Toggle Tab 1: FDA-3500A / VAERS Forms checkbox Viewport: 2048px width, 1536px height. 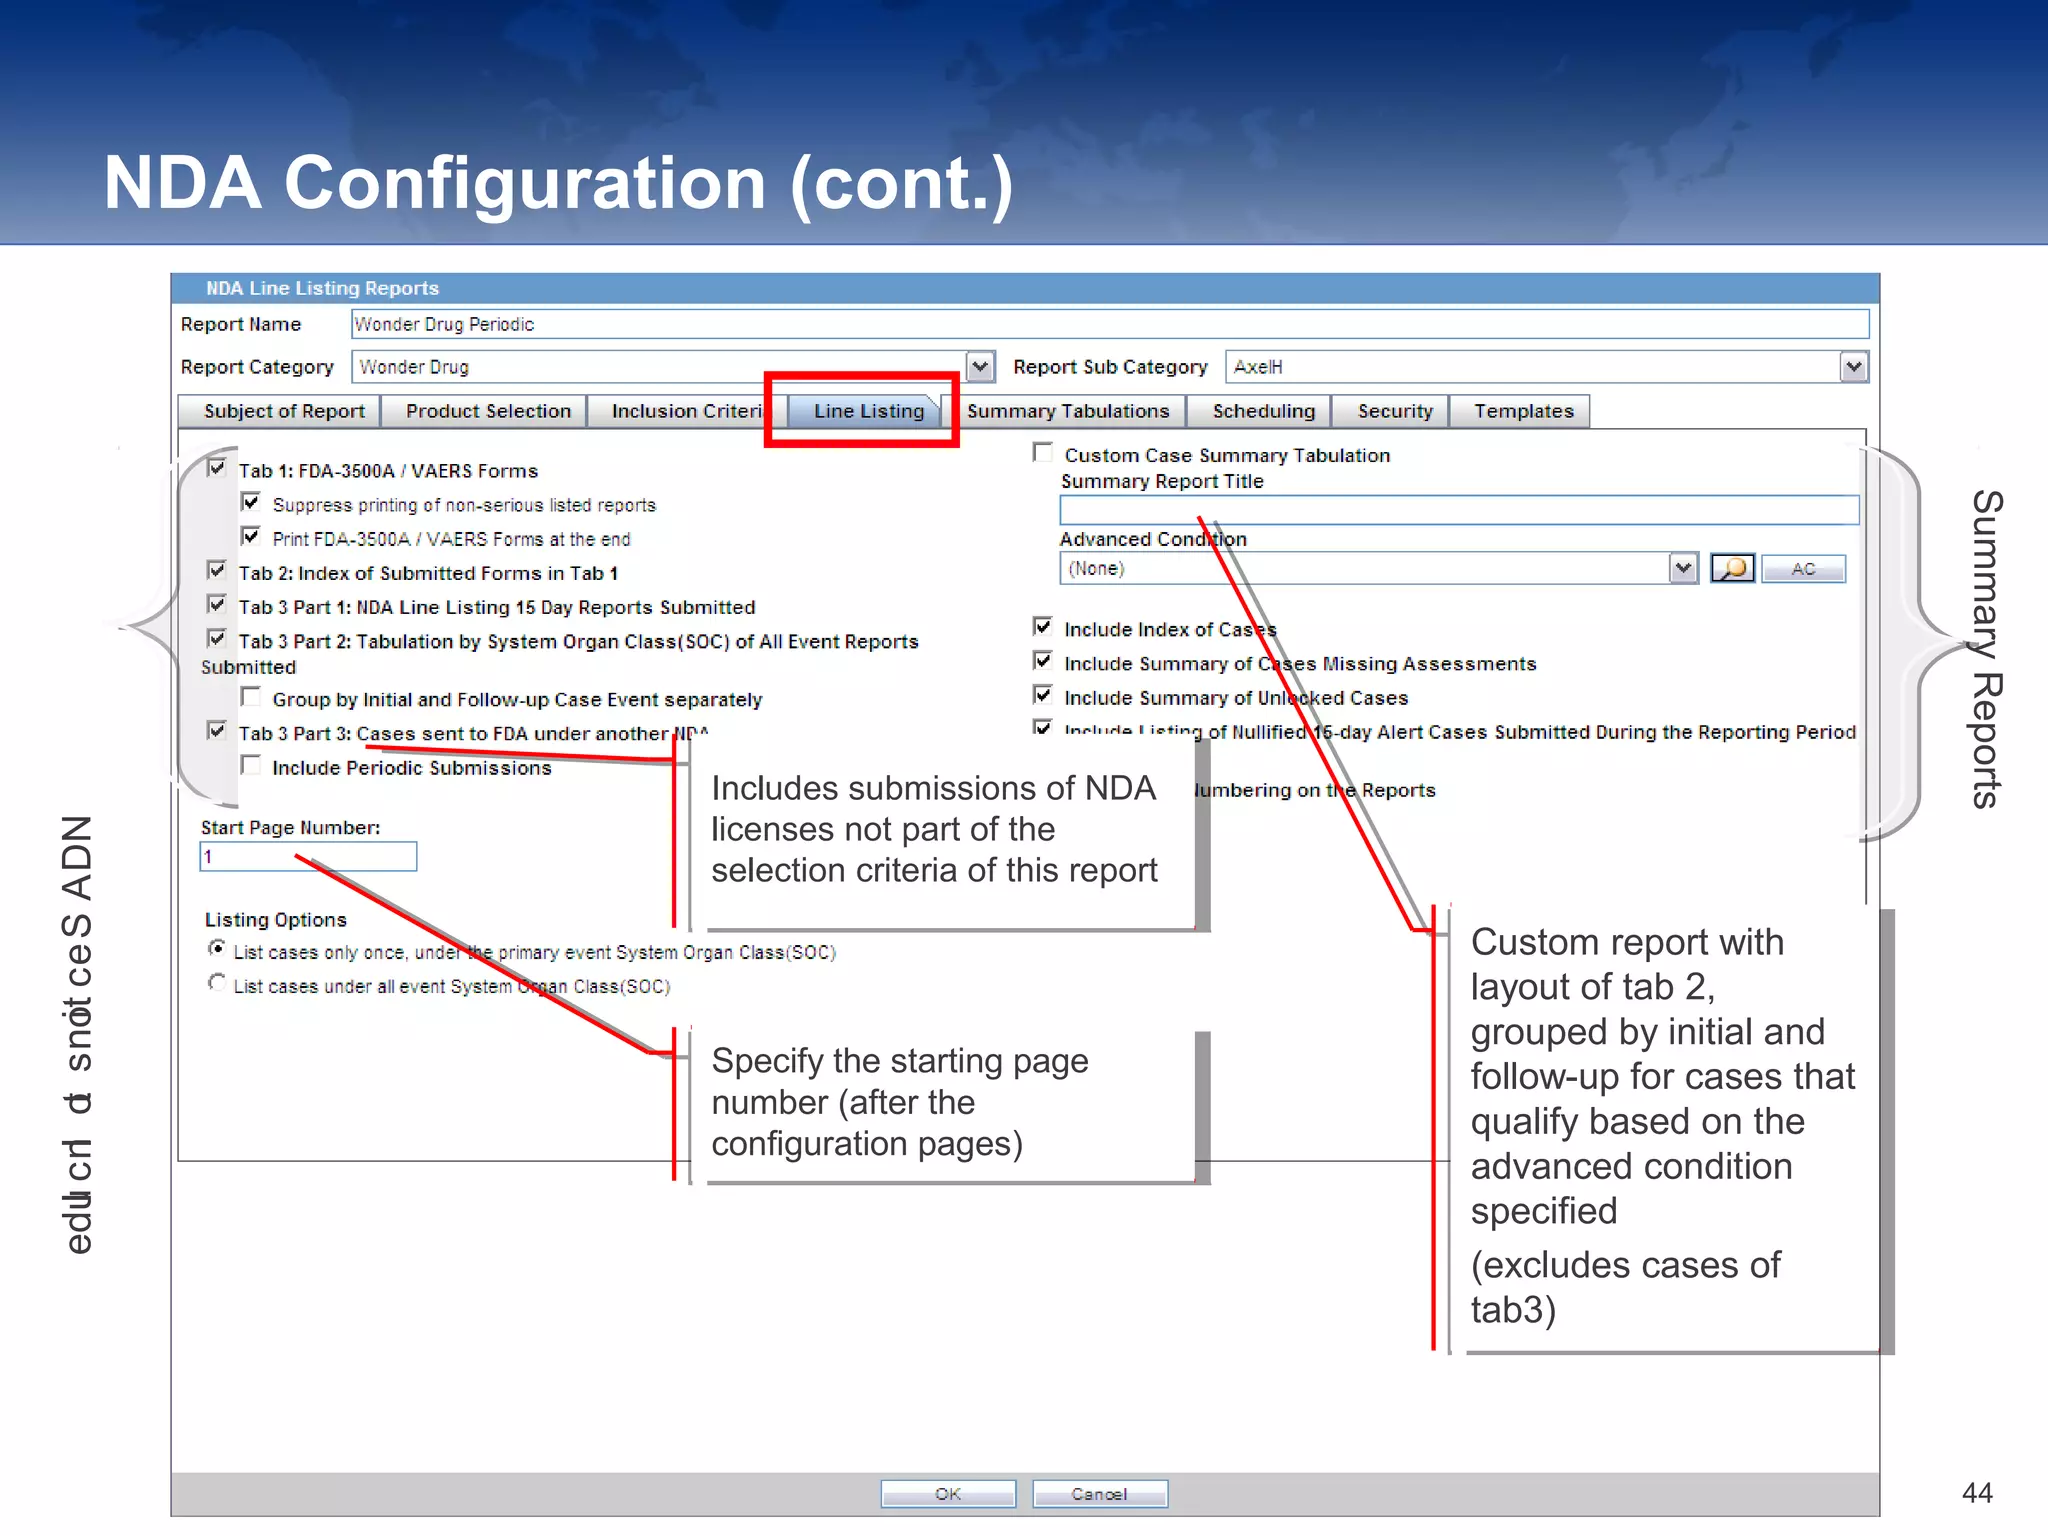pos(217,468)
